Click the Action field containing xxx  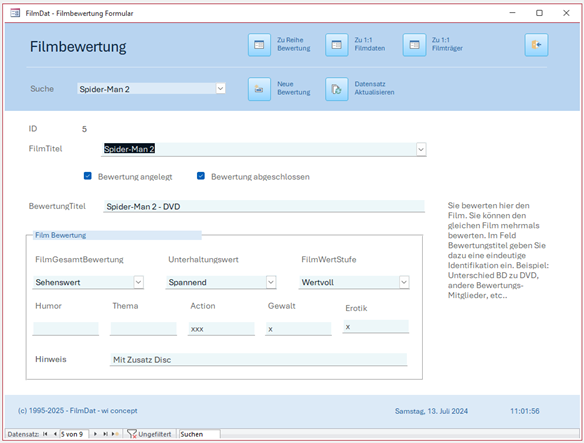tap(221, 329)
